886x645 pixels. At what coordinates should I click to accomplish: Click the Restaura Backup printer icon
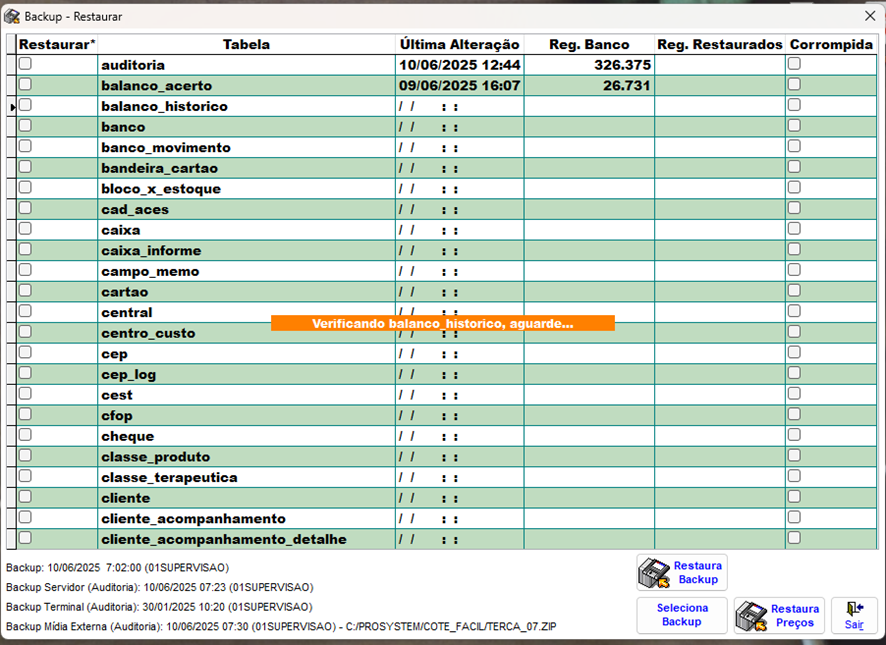pos(654,573)
